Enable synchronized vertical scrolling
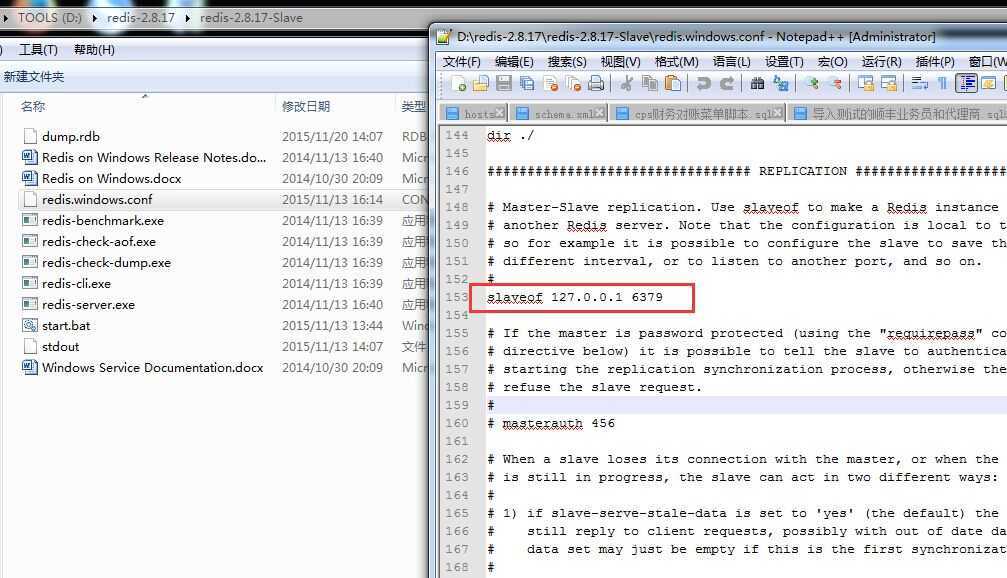The image size is (1007, 578). (866, 83)
